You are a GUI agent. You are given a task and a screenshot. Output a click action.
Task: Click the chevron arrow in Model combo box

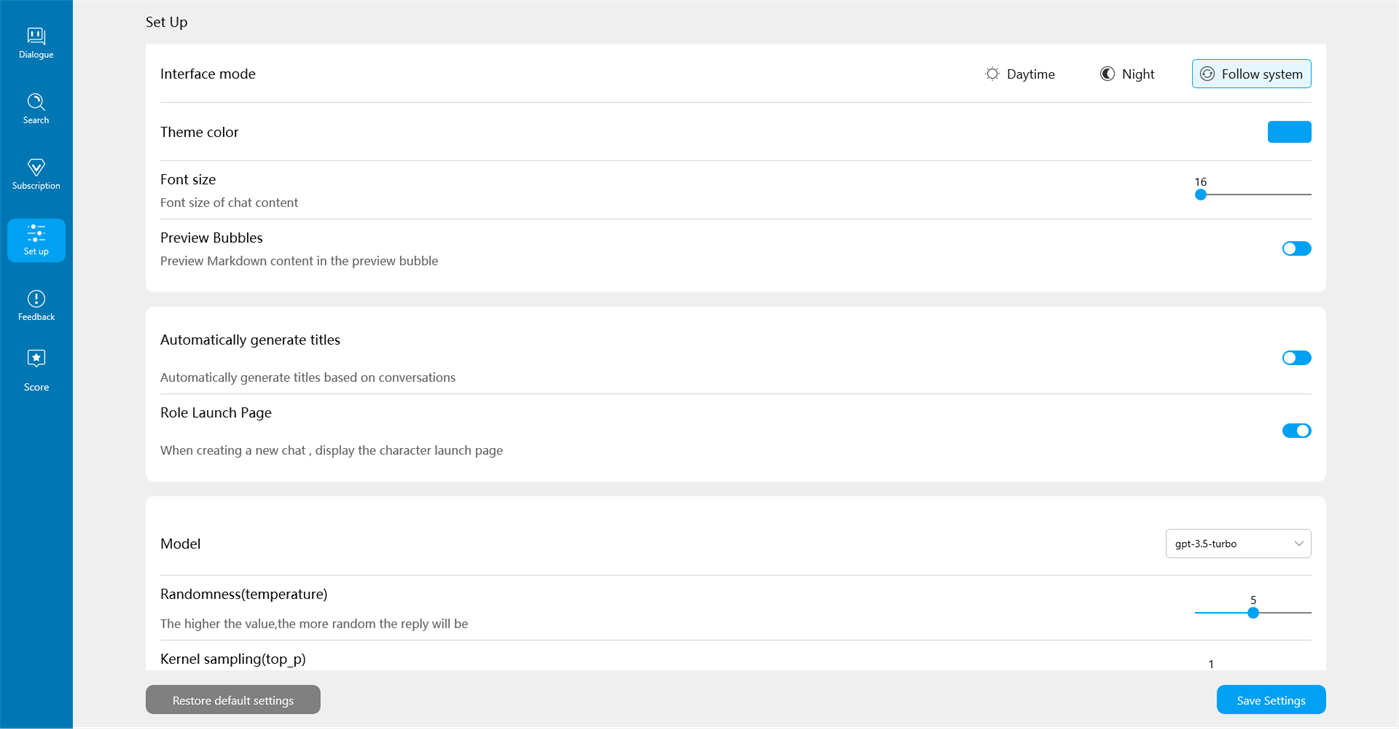coord(1298,544)
